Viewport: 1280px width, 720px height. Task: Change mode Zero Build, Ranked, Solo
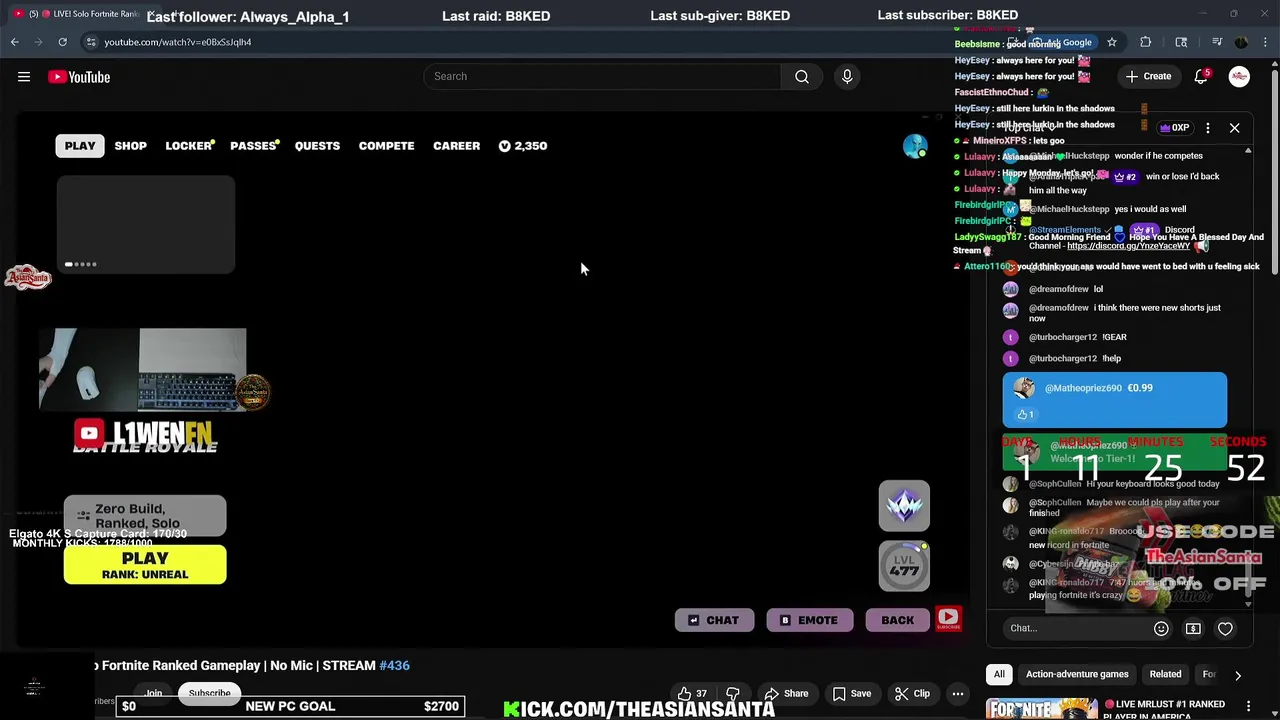pyautogui.click(x=145, y=516)
